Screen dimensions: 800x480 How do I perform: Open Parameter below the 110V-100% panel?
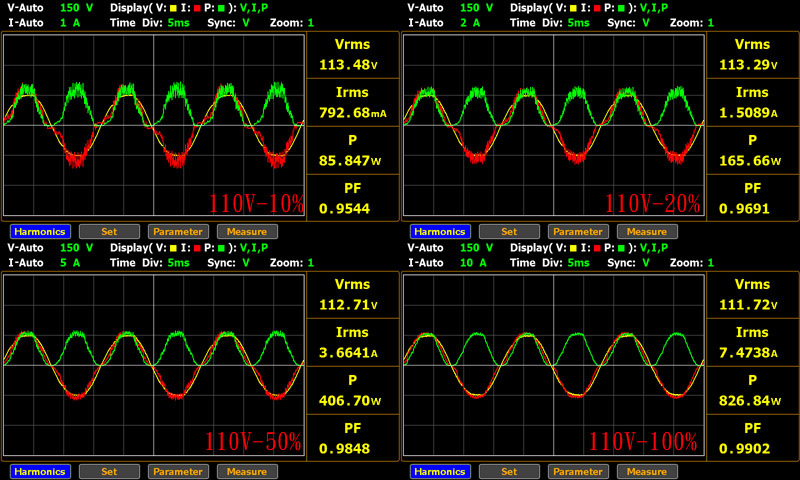click(x=578, y=472)
